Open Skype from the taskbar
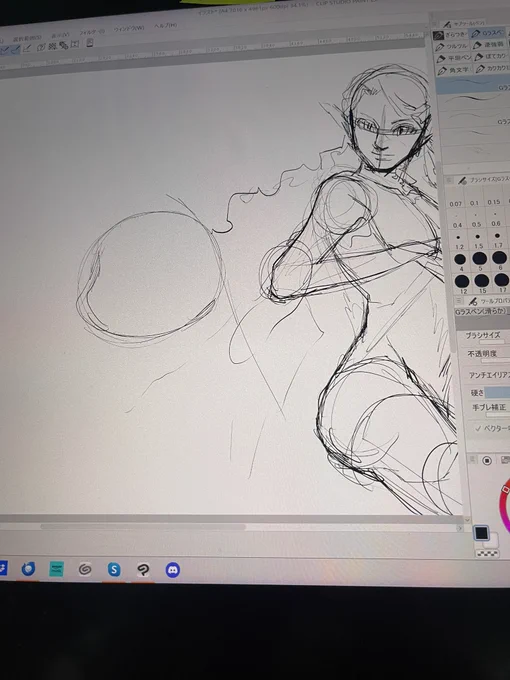This screenshot has width=510, height=680. (114, 569)
